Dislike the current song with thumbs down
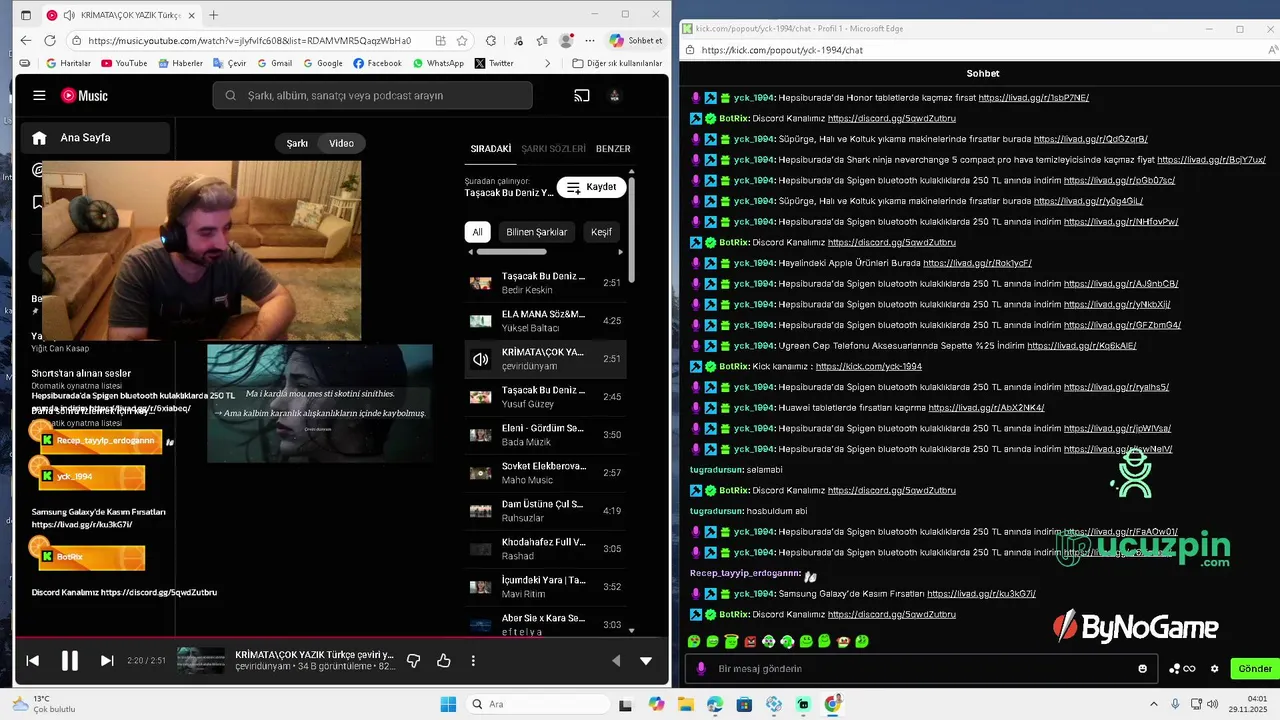 click(413, 660)
